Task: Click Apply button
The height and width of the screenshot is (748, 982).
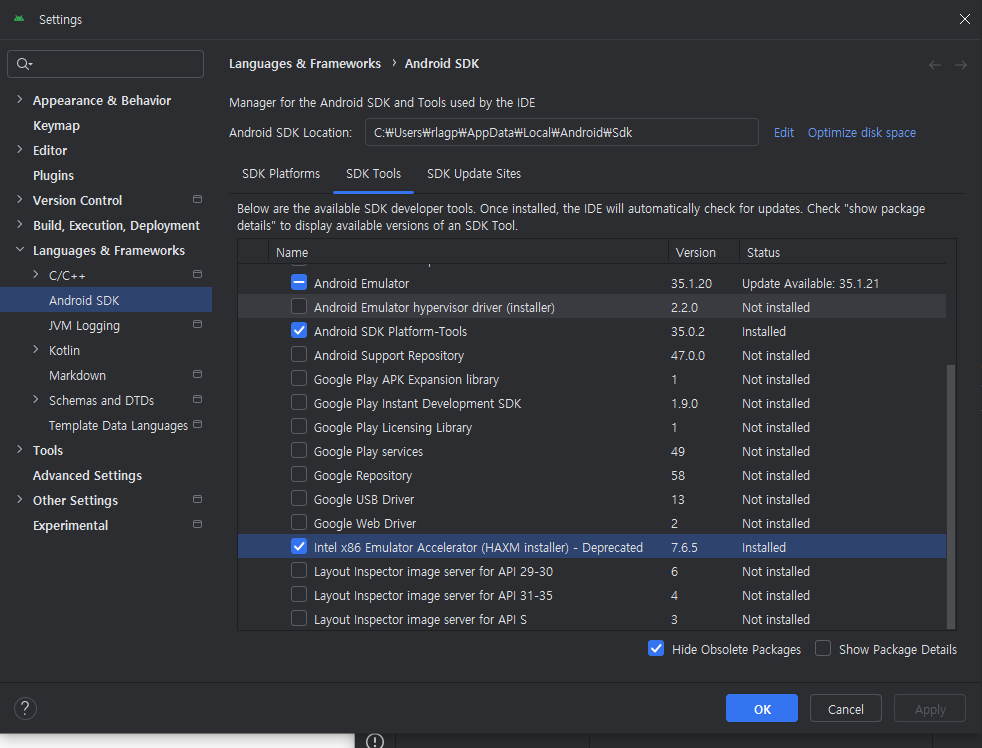Action: (x=930, y=709)
